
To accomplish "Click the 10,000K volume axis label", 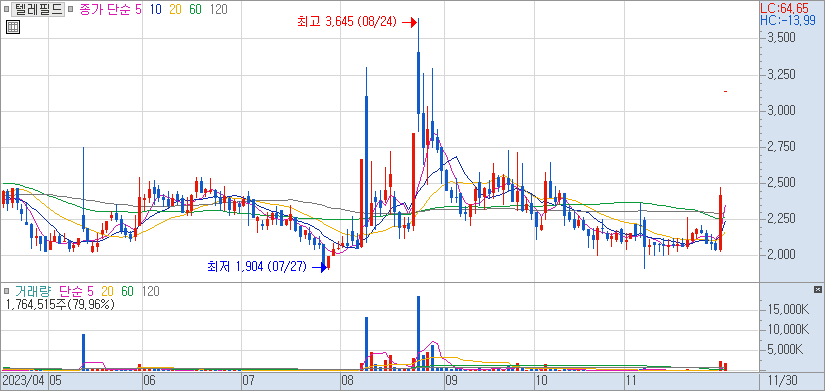I will coord(787,330).
